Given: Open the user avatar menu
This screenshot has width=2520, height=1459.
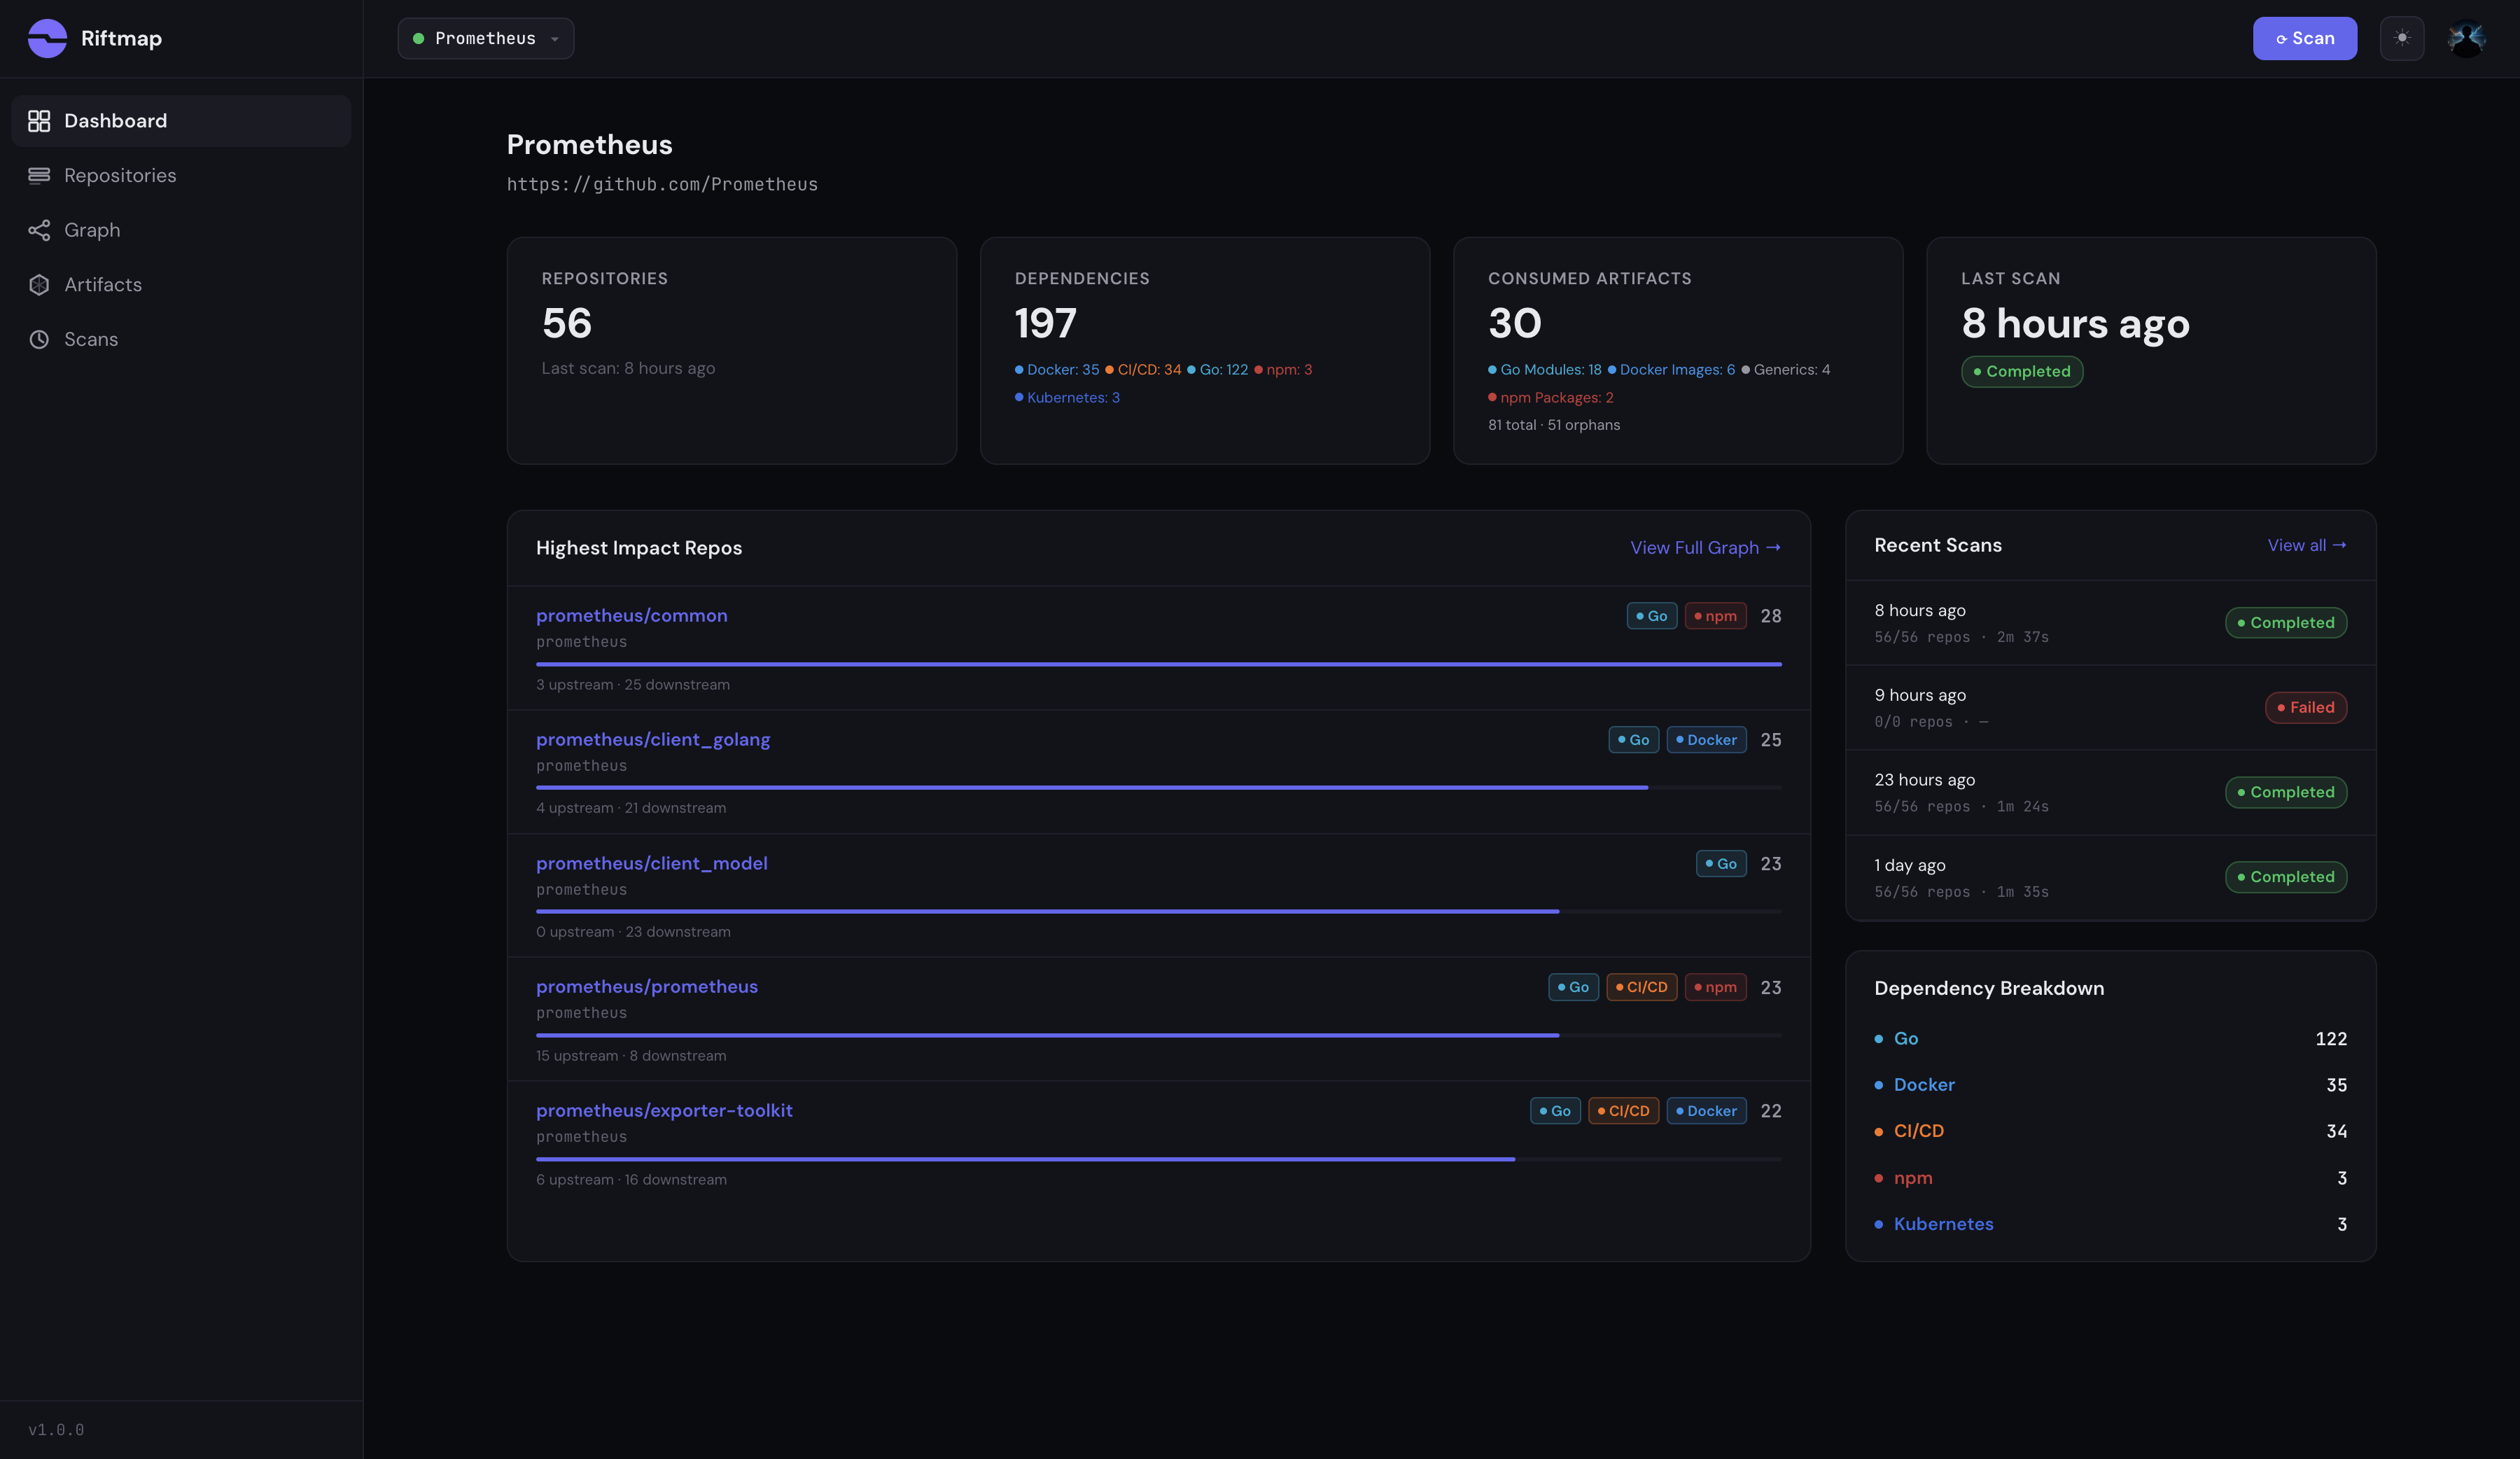Looking at the screenshot, I should coord(2466,38).
